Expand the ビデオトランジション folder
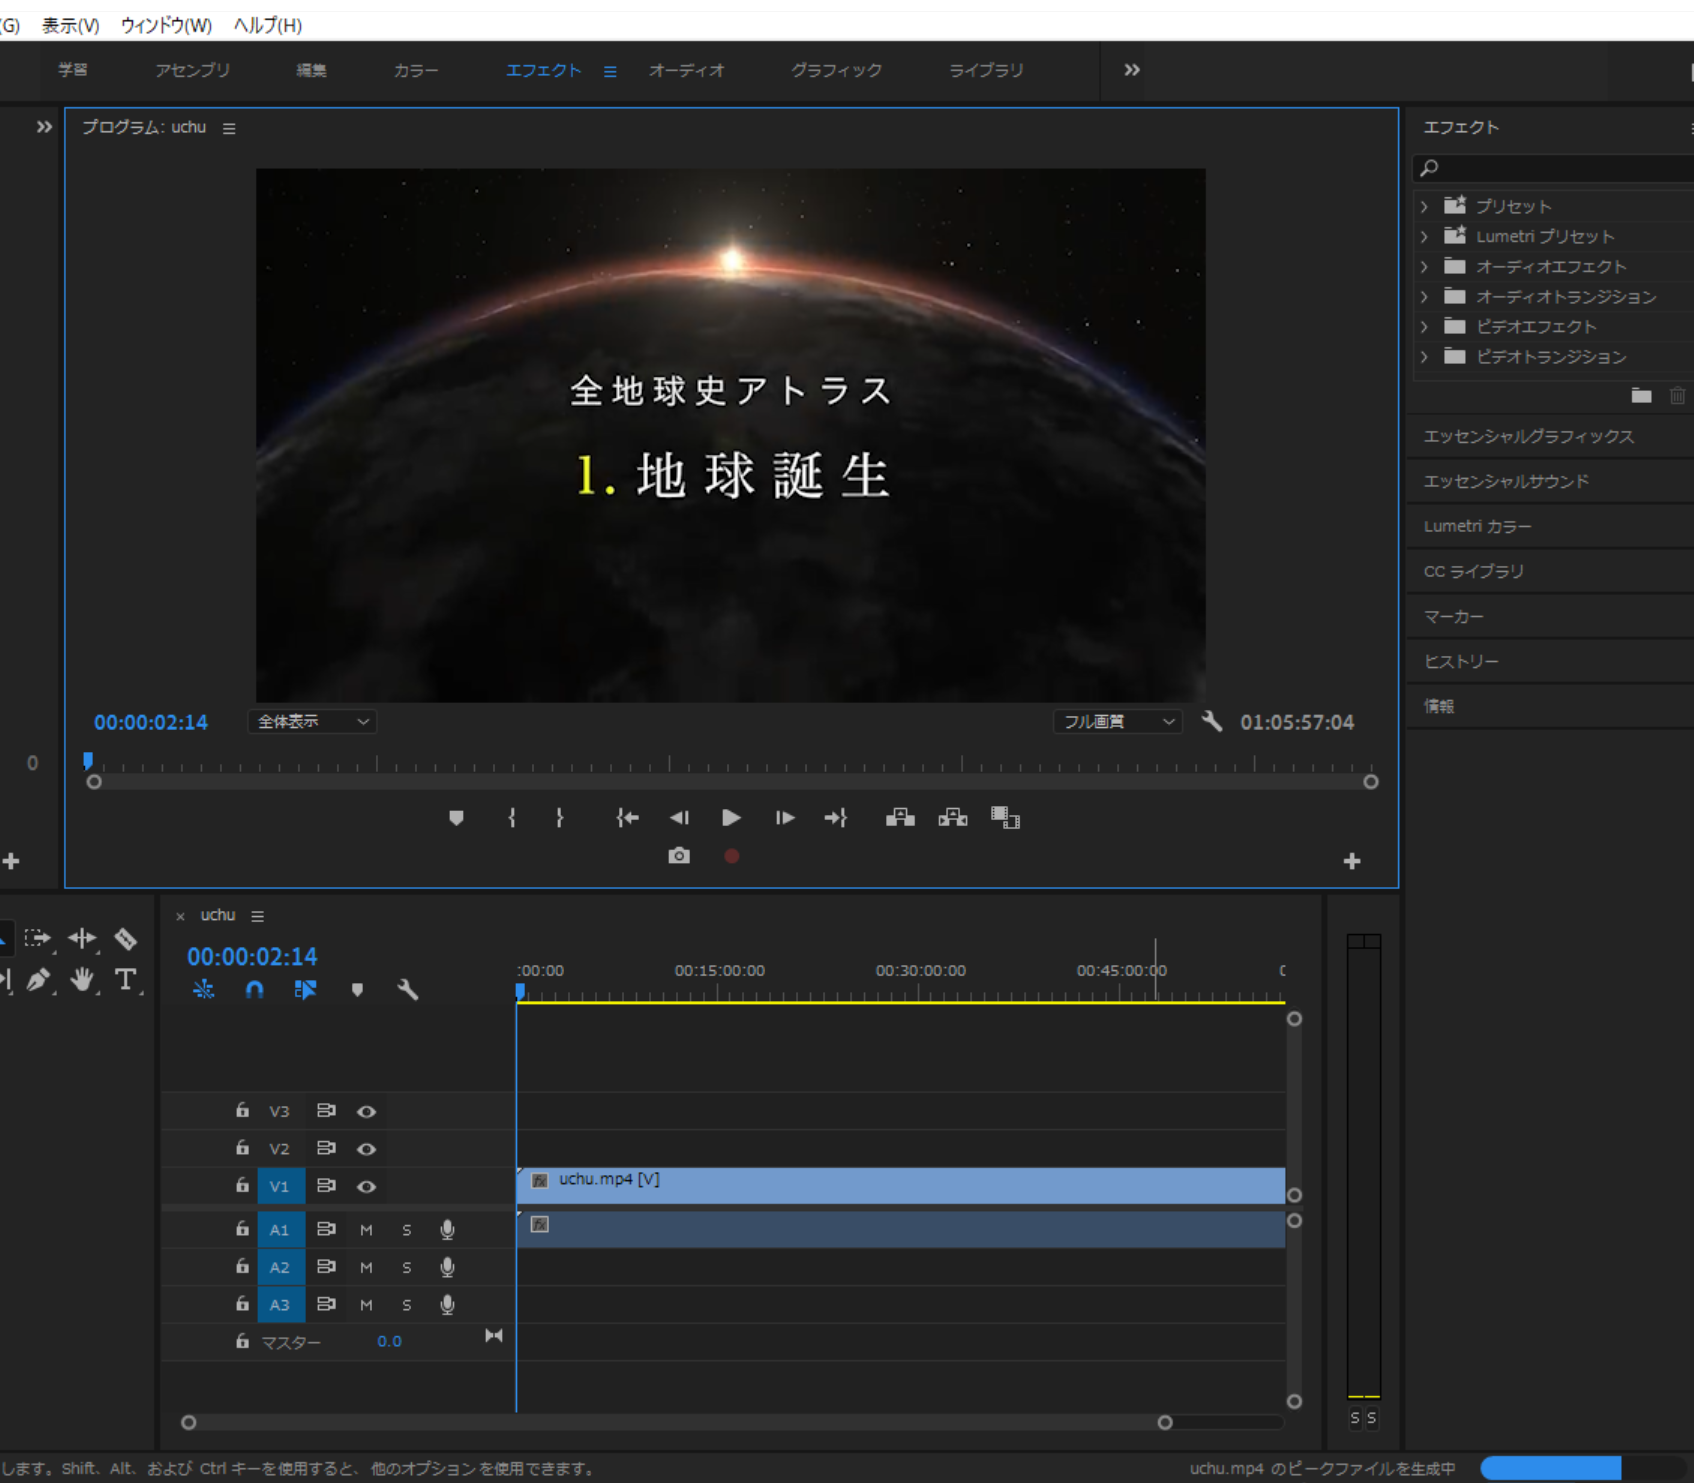The height and width of the screenshot is (1483, 1694). pyautogui.click(x=1425, y=357)
